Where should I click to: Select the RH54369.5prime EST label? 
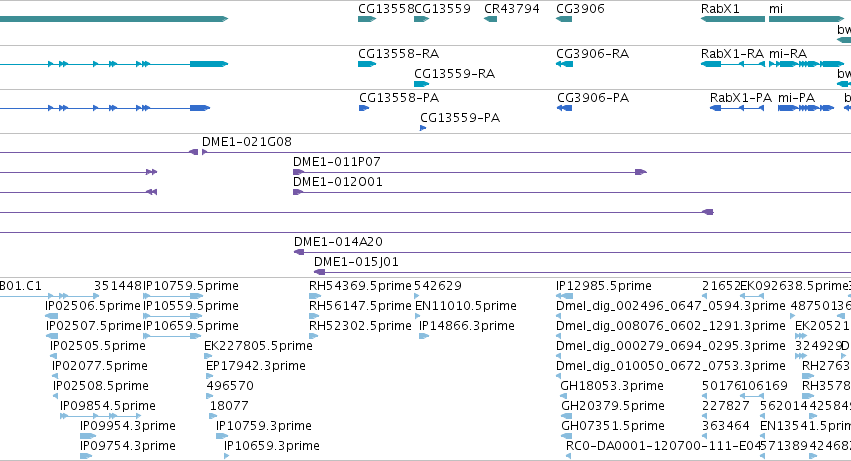coord(360,286)
